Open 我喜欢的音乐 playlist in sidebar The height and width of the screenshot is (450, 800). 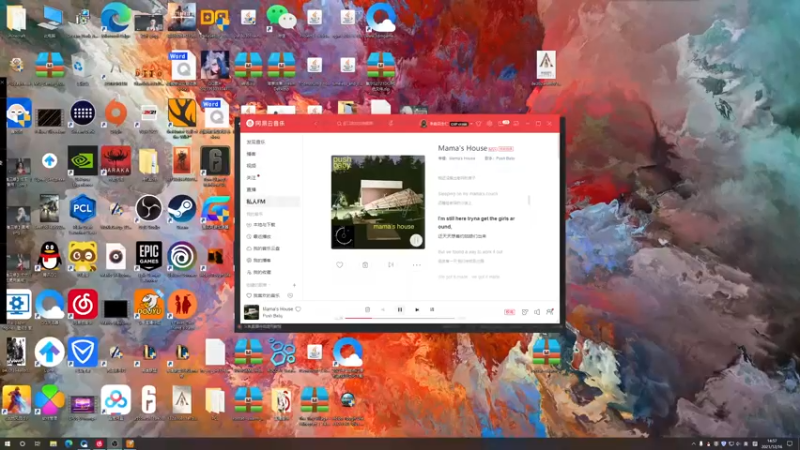263,295
